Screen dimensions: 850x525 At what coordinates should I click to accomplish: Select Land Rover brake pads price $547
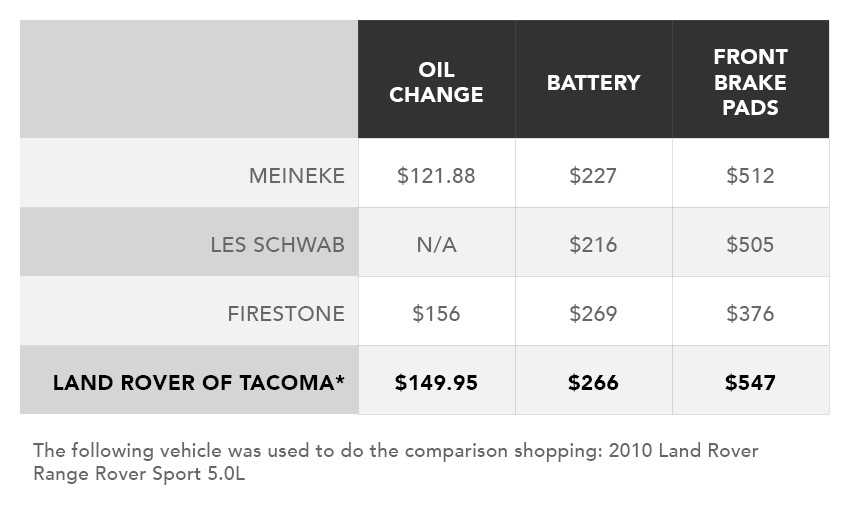(x=750, y=382)
